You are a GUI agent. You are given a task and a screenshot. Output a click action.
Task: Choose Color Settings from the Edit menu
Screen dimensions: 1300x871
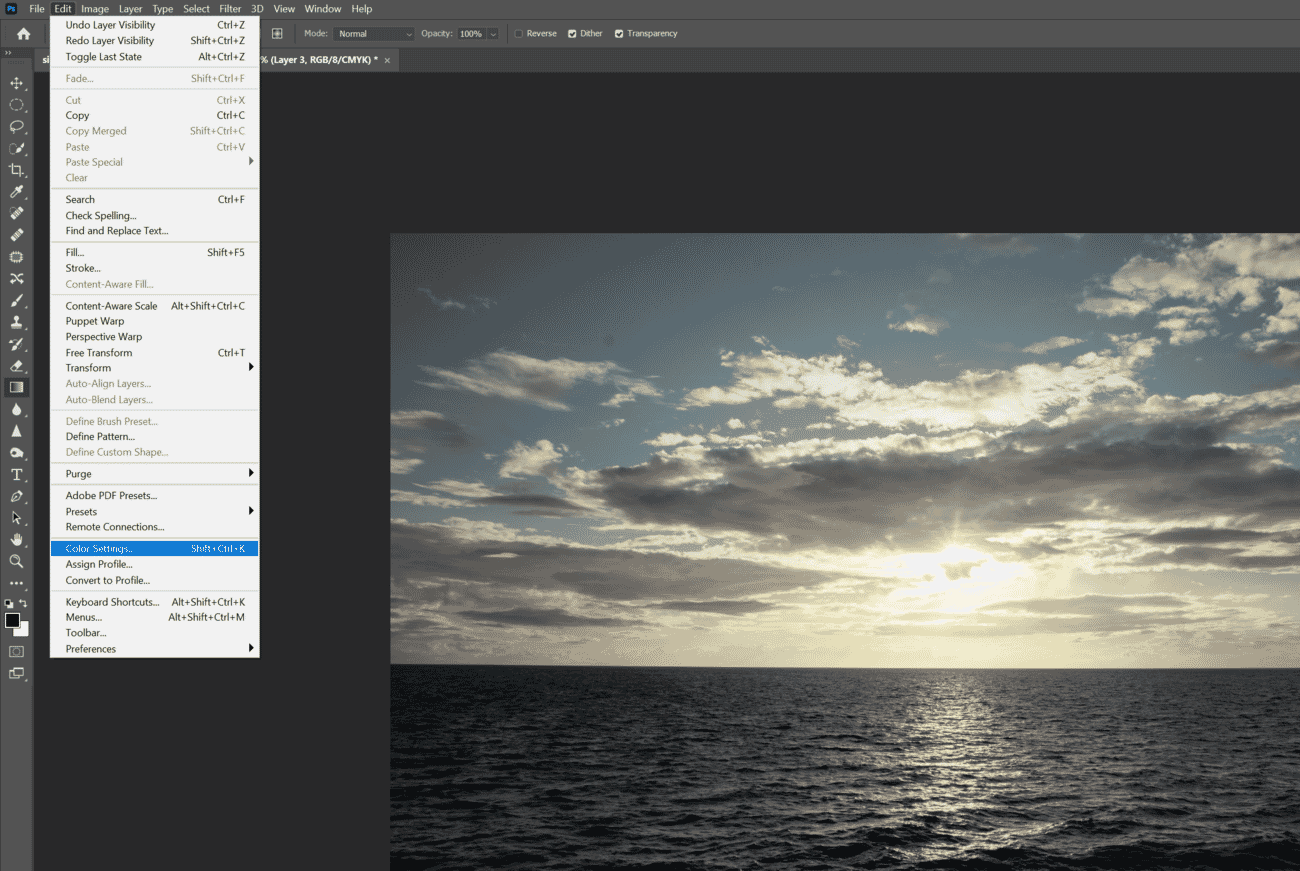[102, 548]
